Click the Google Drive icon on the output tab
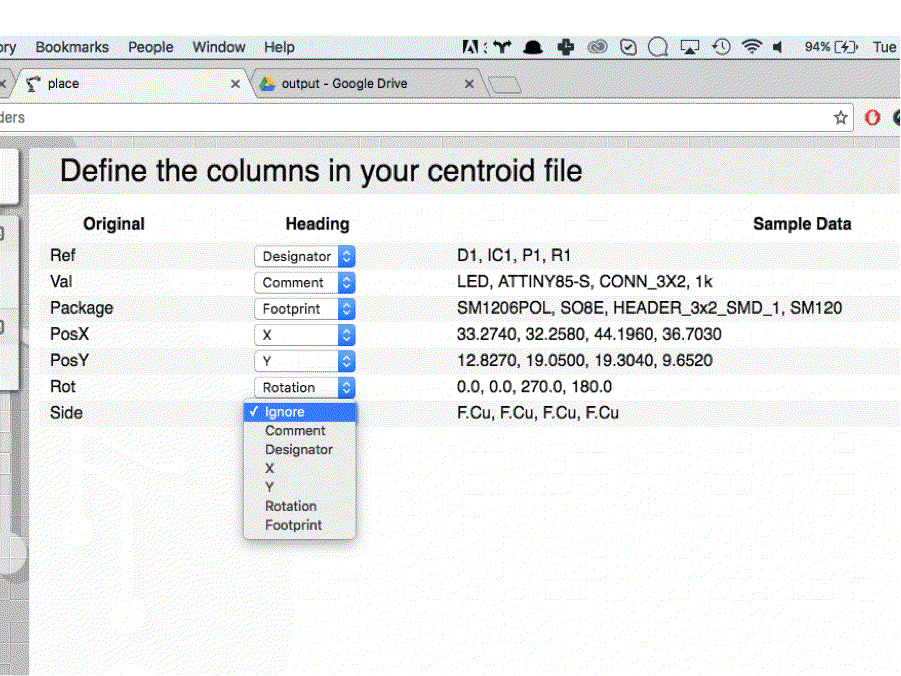 click(266, 84)
